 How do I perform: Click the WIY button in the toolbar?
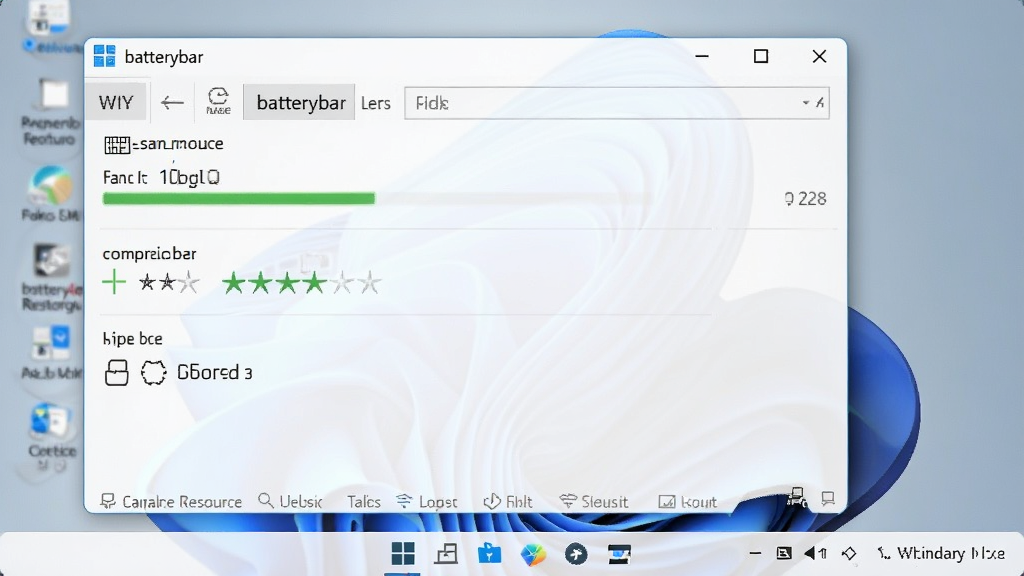(x=116, y=103)
